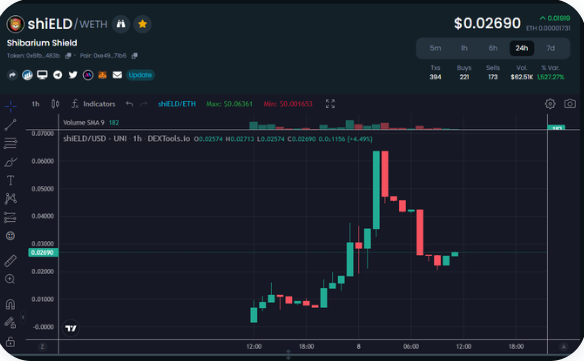Click the shiELD/USD · UNI chart title

point(127,139)
